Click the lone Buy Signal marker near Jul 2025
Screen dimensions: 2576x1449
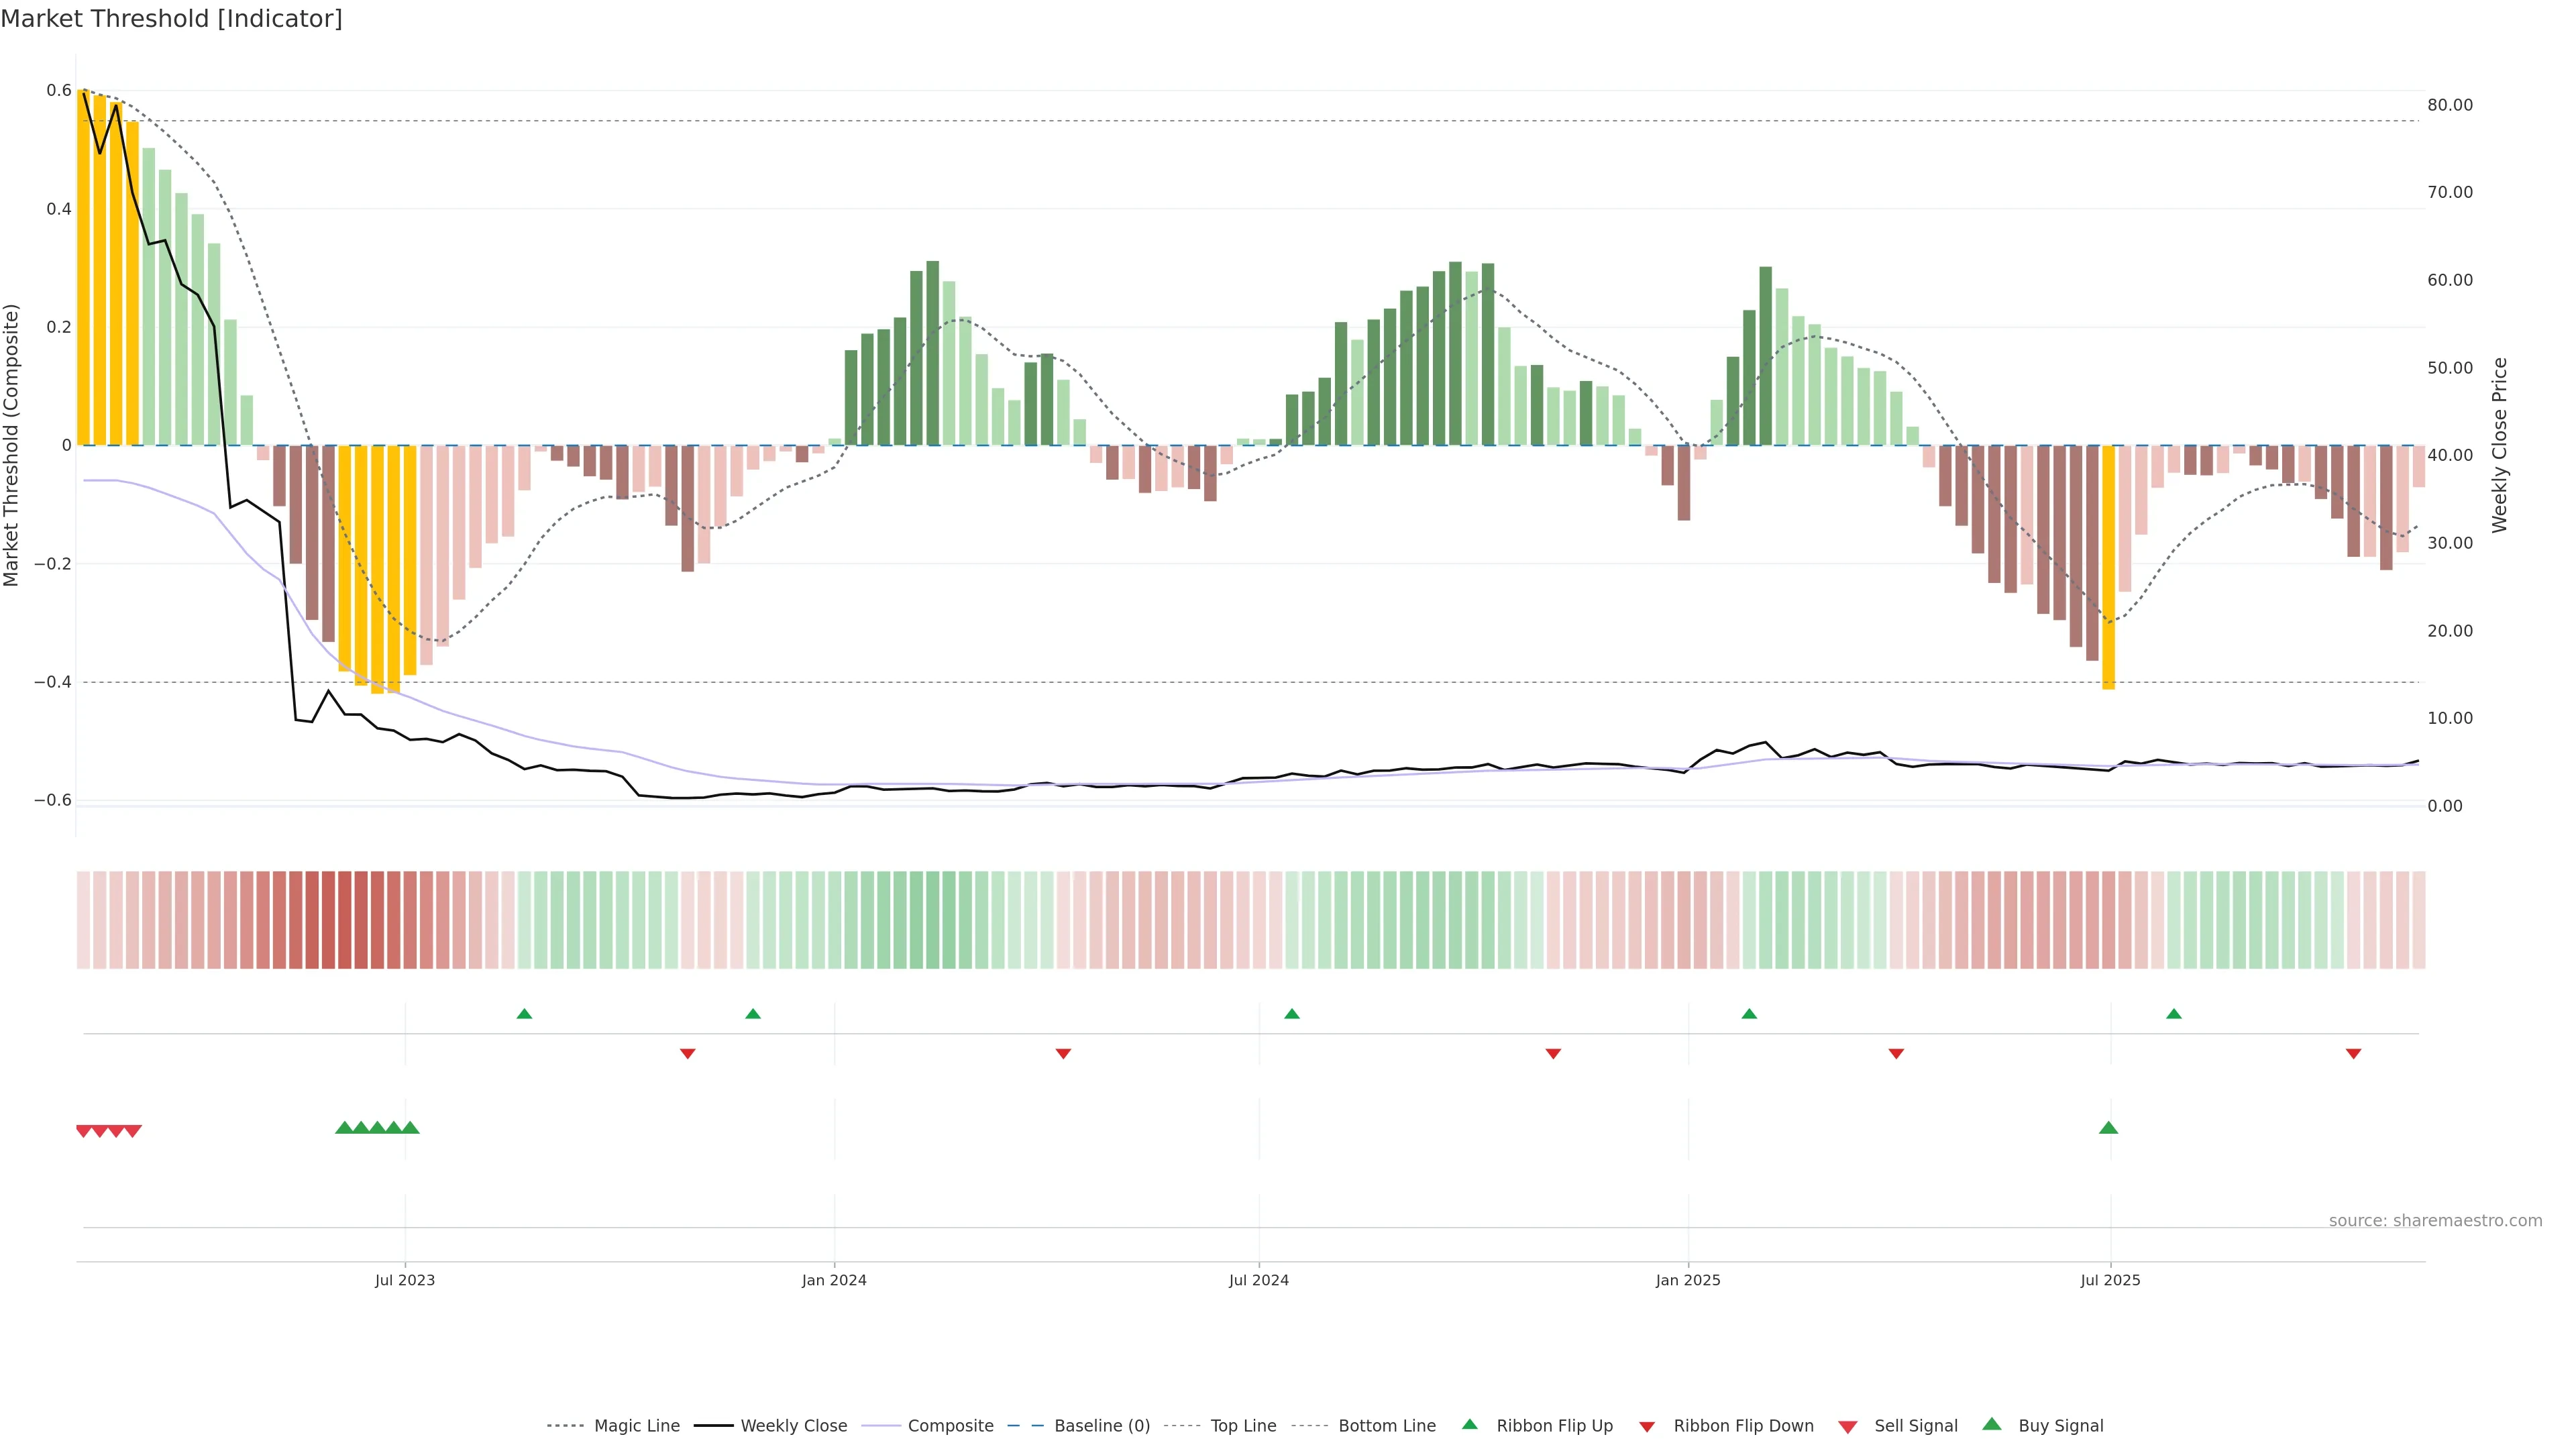click(2108, 1128)
